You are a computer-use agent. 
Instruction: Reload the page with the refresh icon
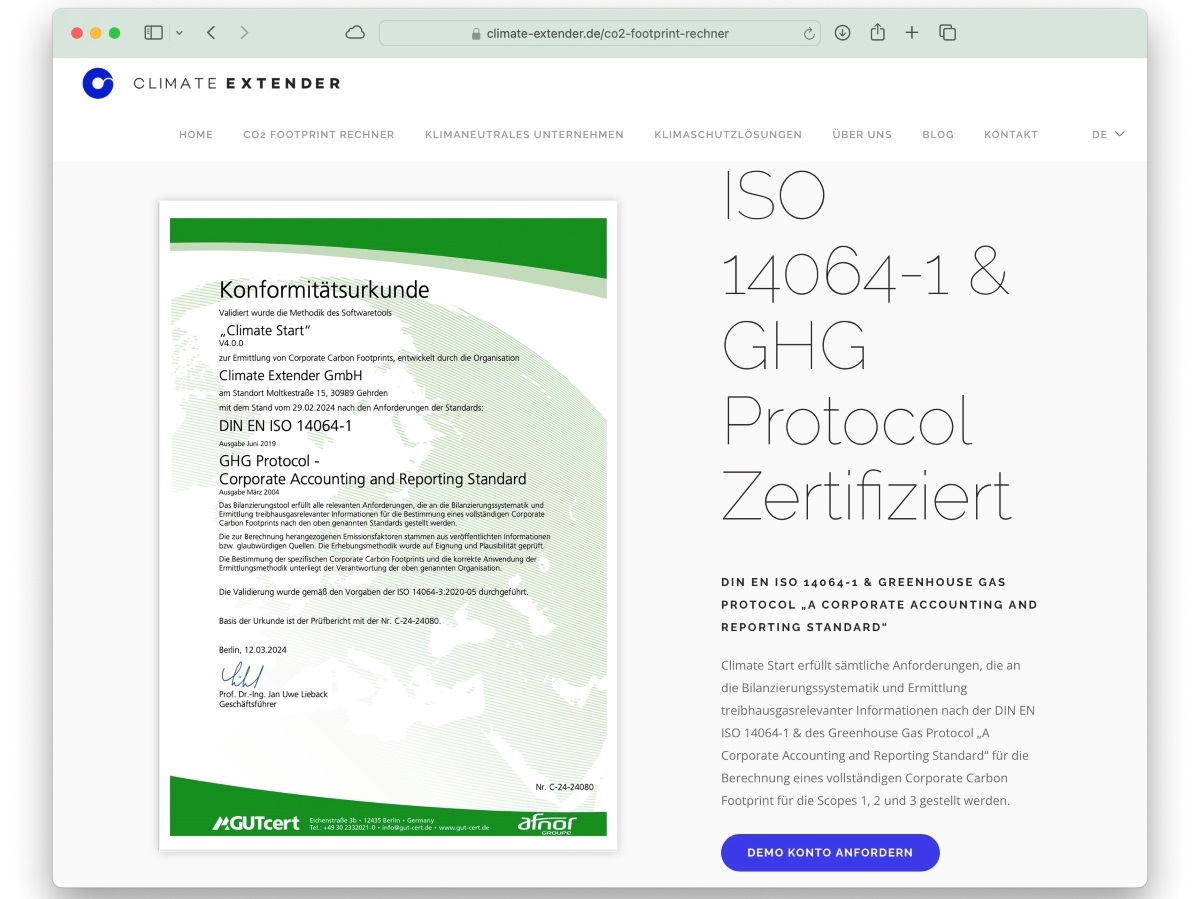tap(809, 33)
